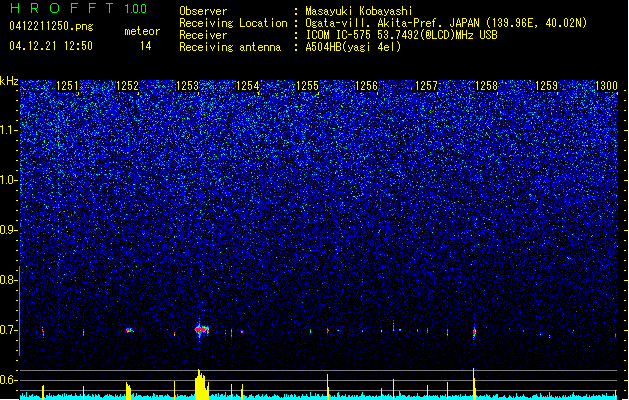Click the 1253 time marker
Image resolution: width=629 pixels, height=400 pixels.
[187, 86]
